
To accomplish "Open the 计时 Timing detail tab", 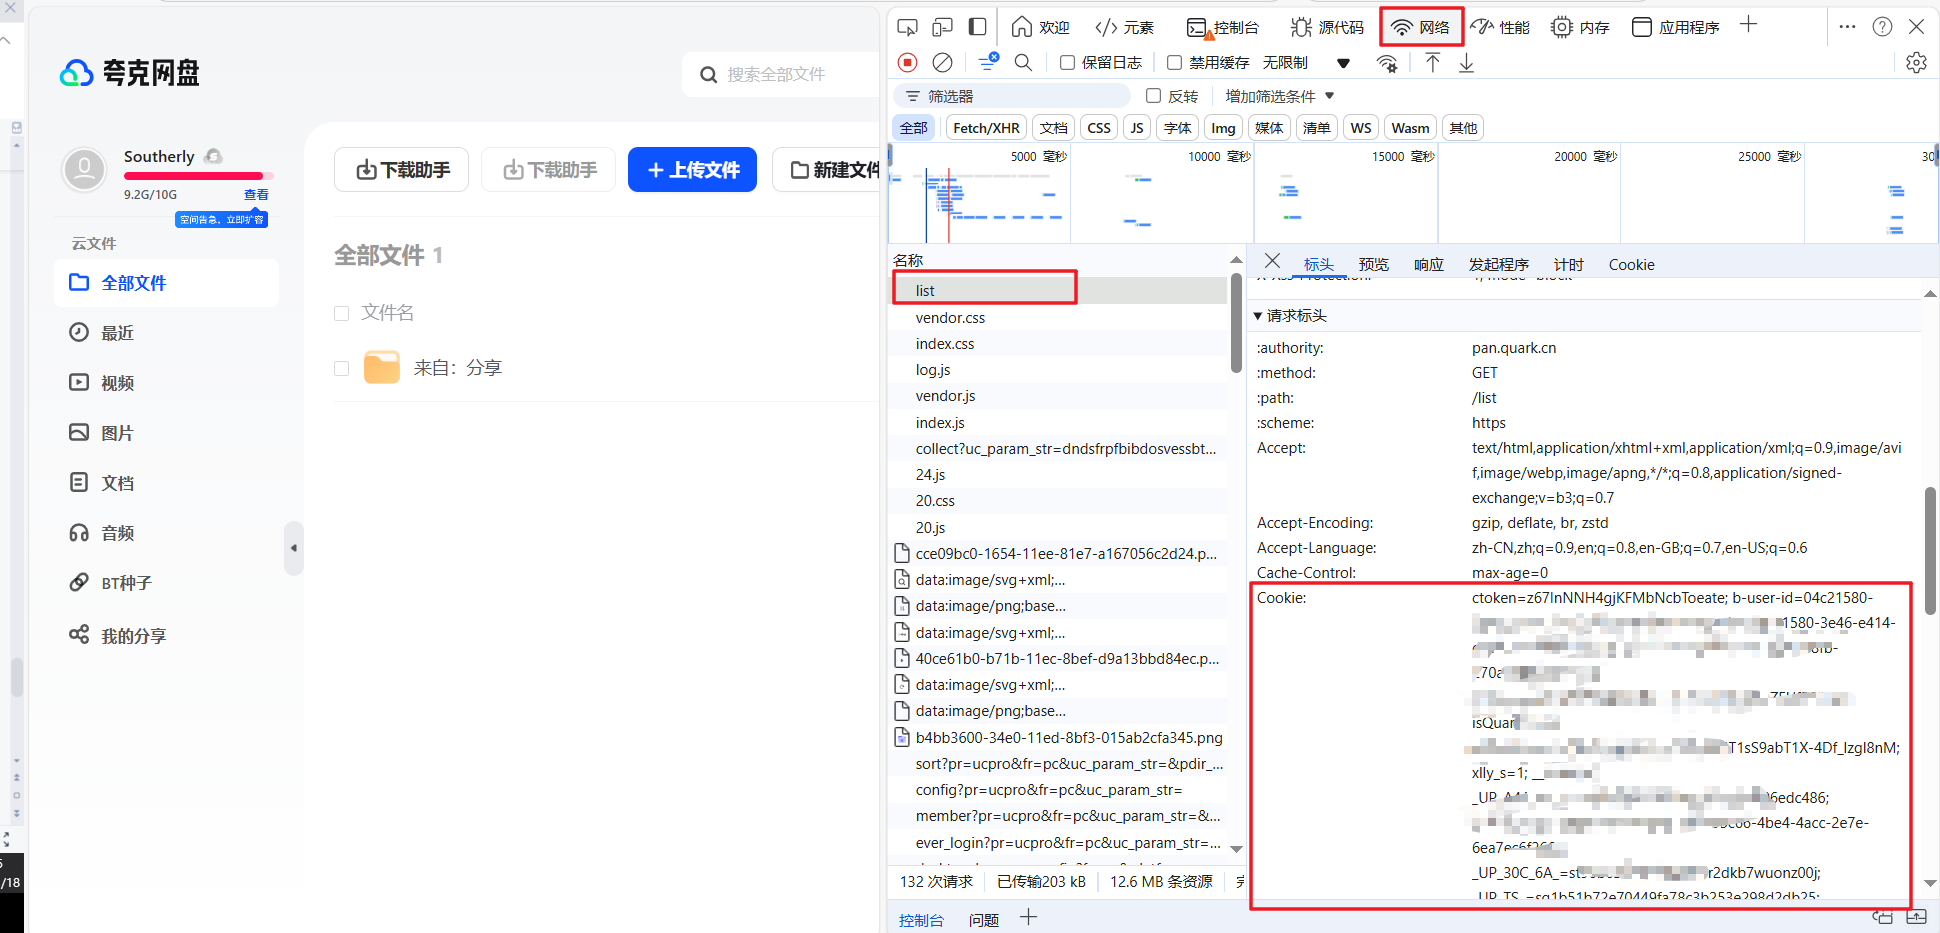I will point(1568,264).
